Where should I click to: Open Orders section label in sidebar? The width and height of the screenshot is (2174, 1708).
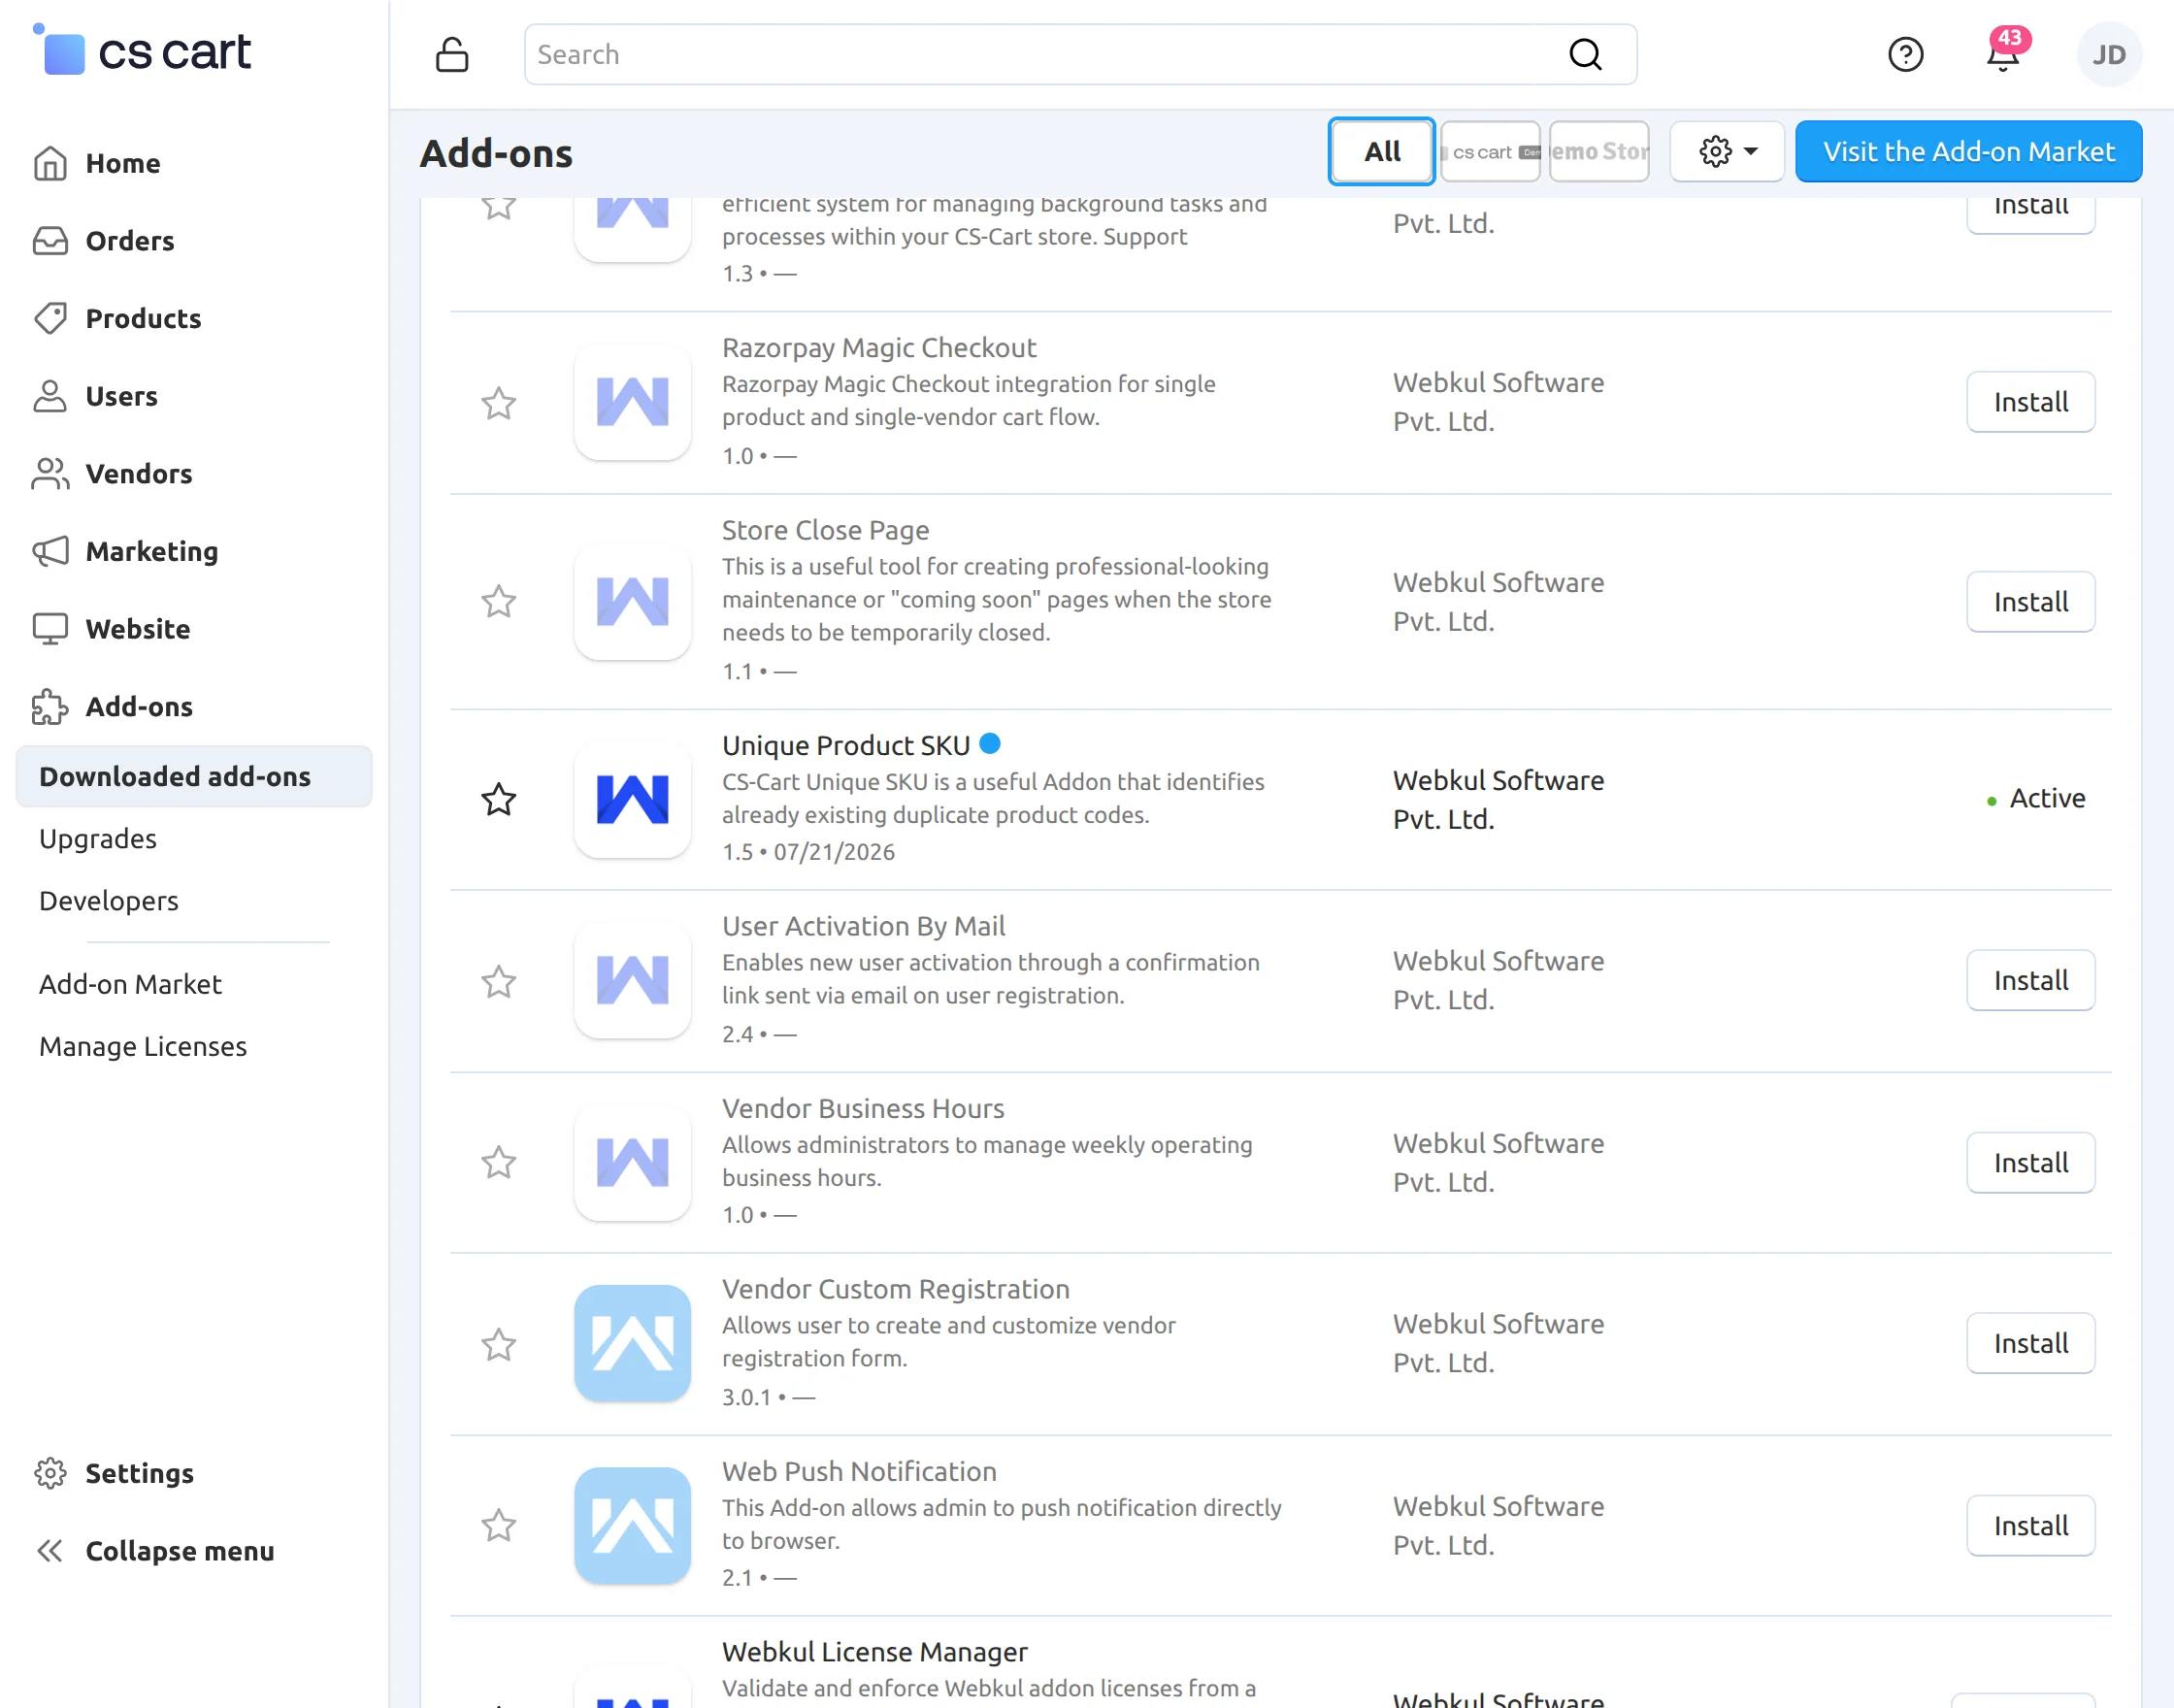click(x=130, y=241)
